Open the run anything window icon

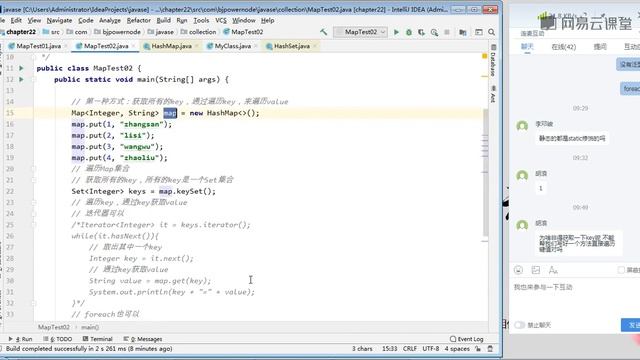pos(479,32)
